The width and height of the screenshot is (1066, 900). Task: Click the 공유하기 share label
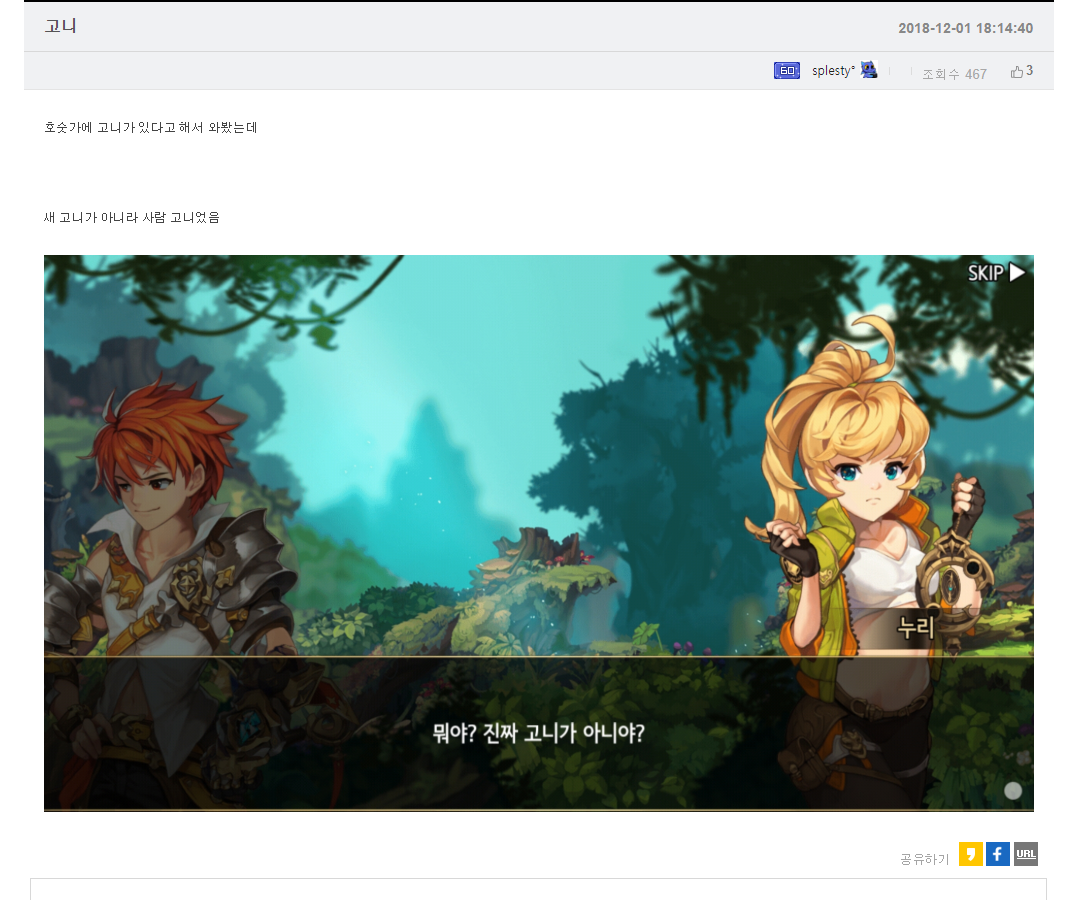tap(924, 859)
